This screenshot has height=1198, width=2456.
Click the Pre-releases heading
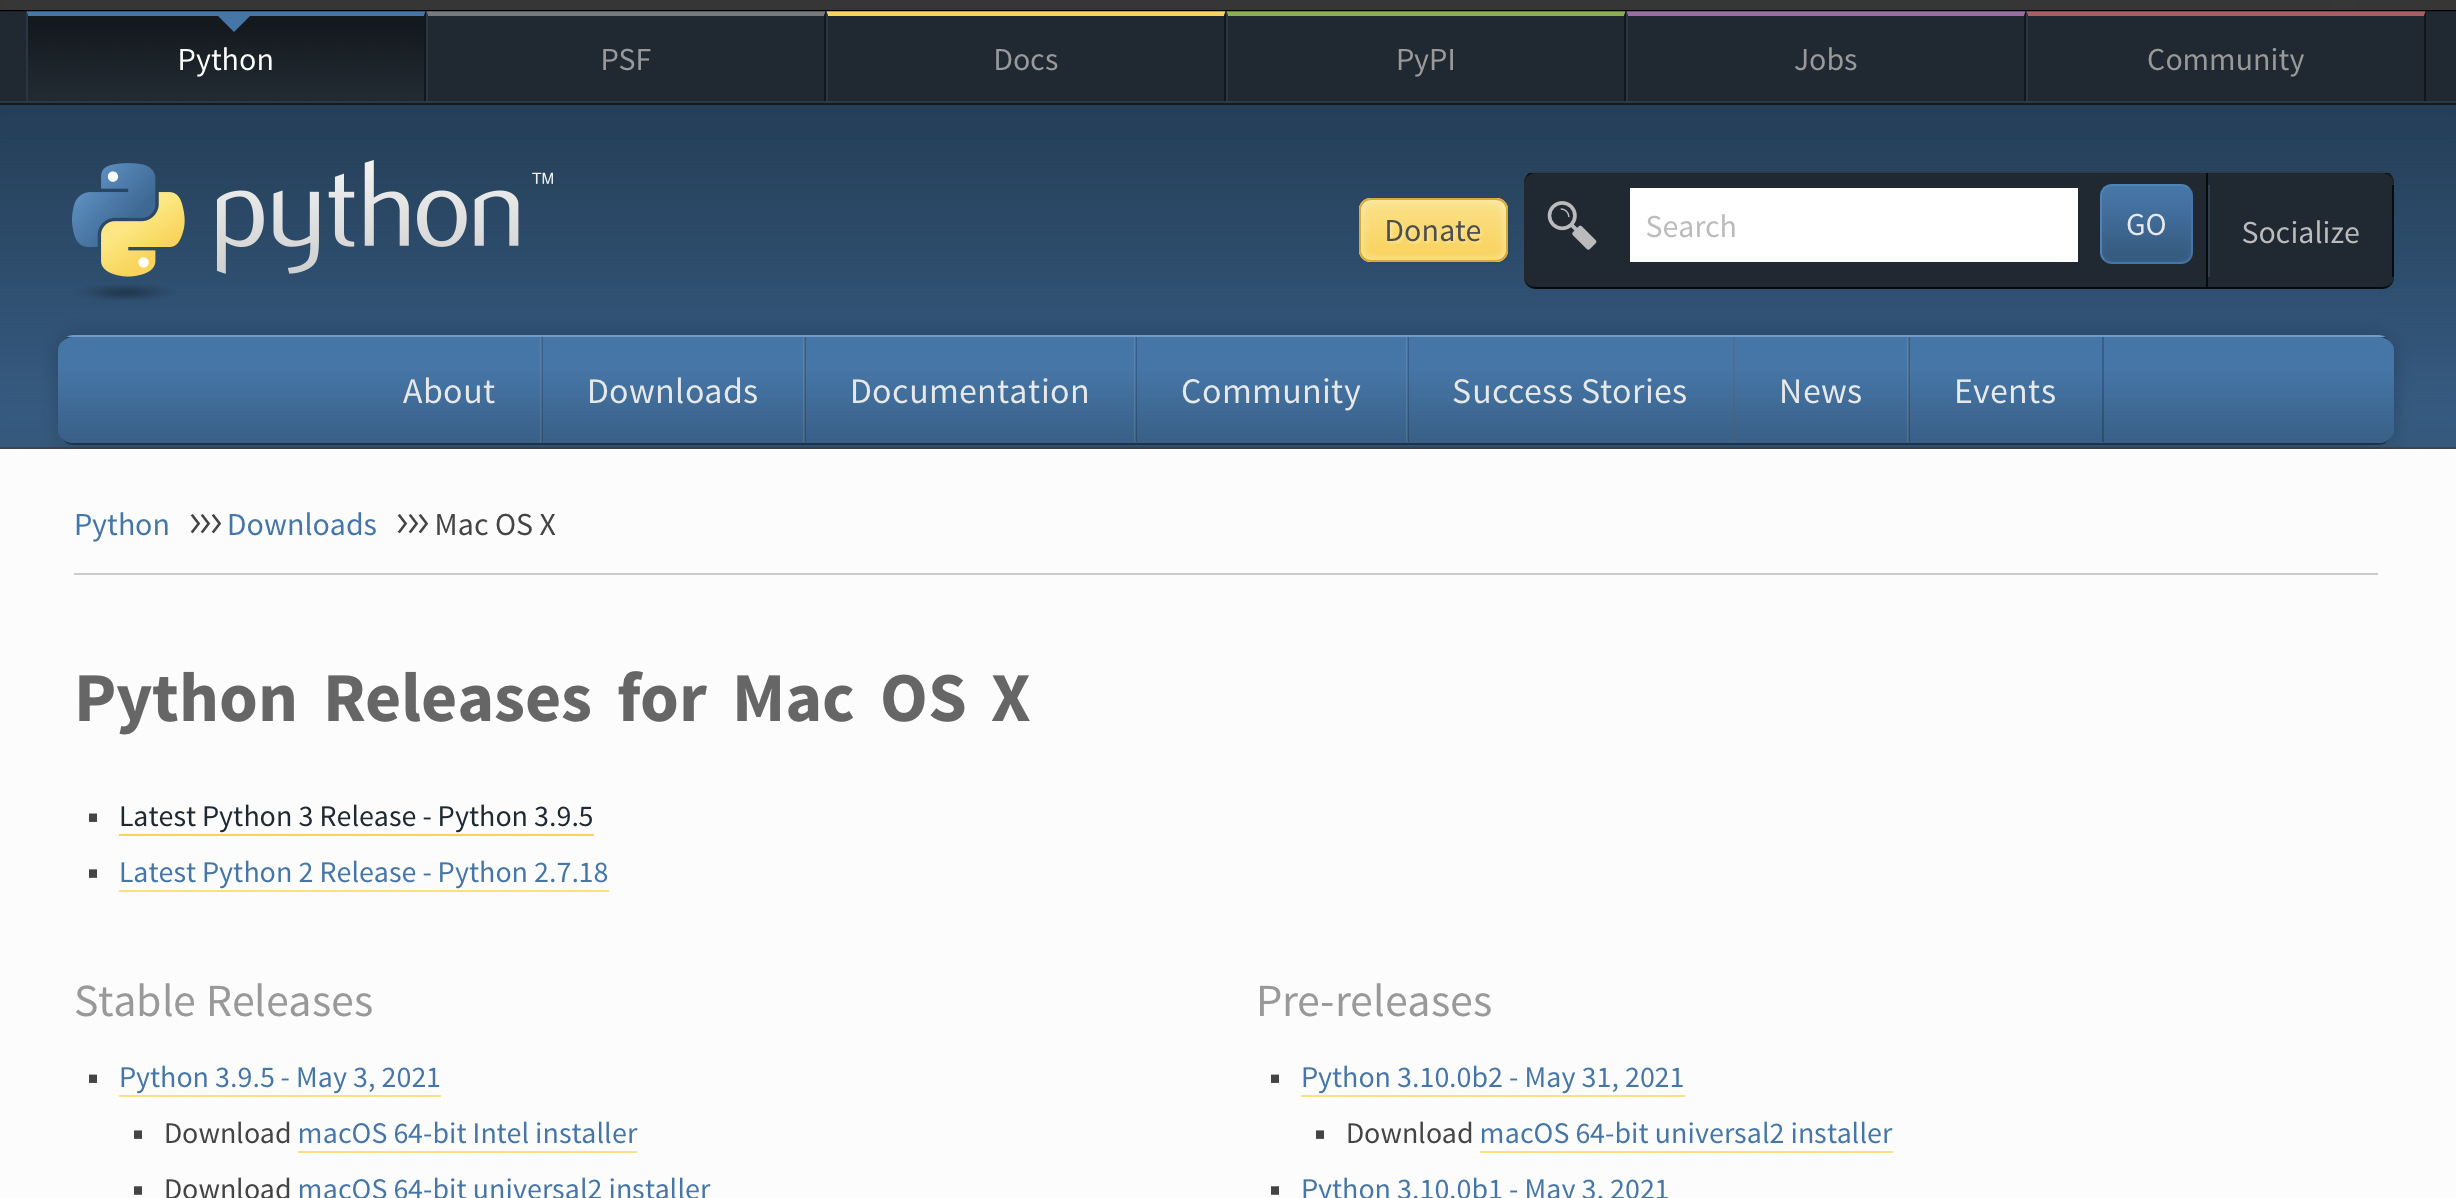[1374, 1001]
